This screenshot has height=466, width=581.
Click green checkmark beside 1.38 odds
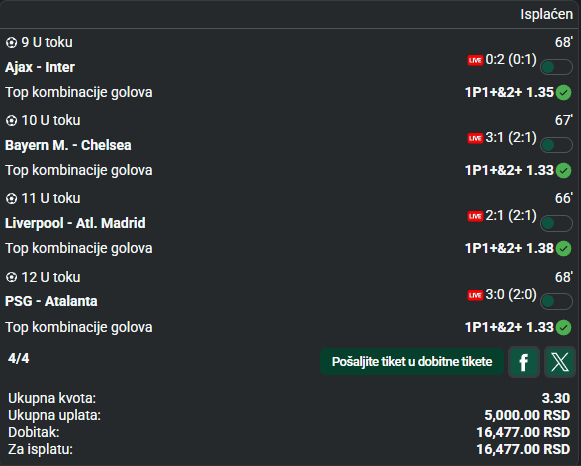tap(564, 249)
